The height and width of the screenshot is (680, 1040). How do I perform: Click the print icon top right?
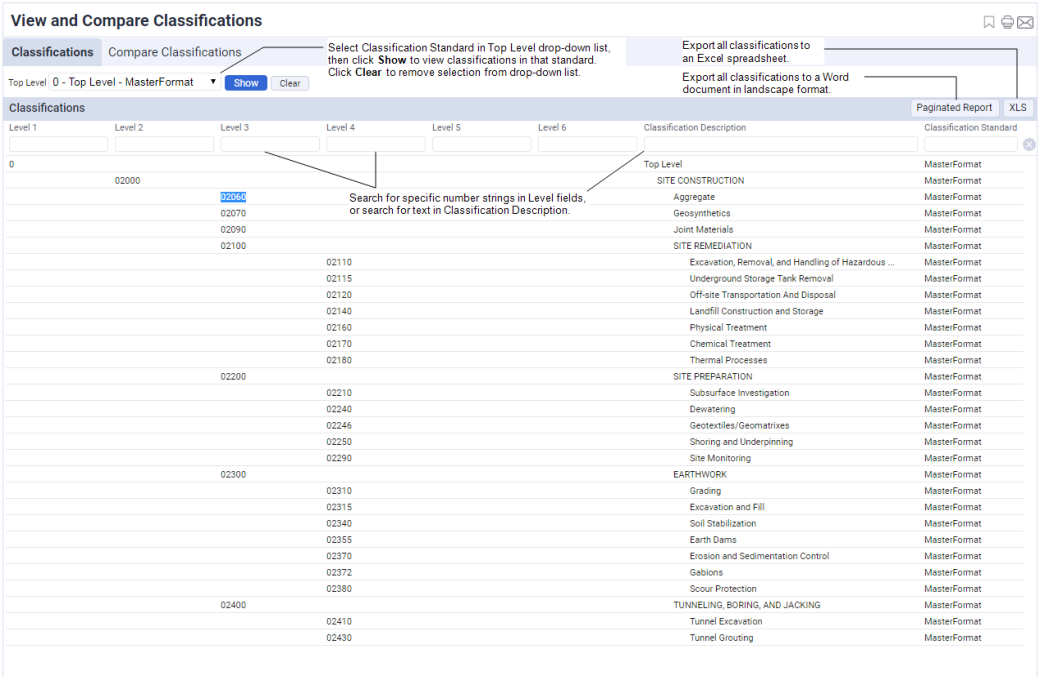(x=1007, y=20)
